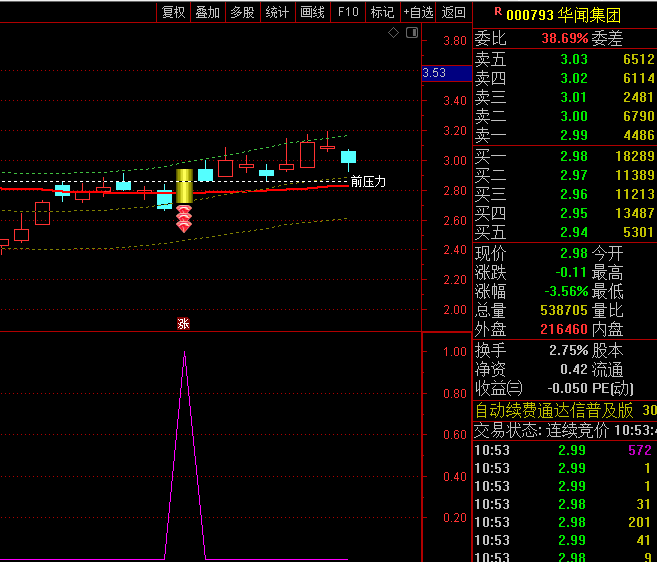Click the diamond icon above the chart

coord(394,33)
